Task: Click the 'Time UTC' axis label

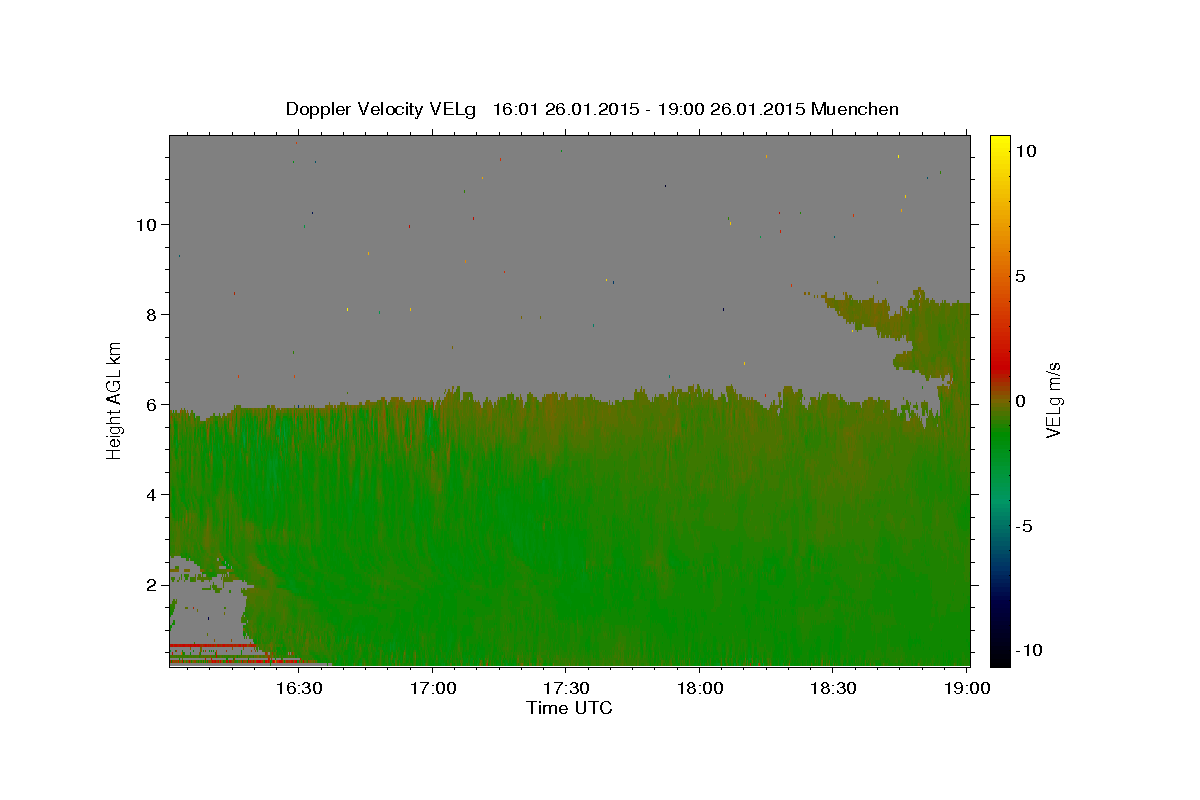Action: [569, 708]
